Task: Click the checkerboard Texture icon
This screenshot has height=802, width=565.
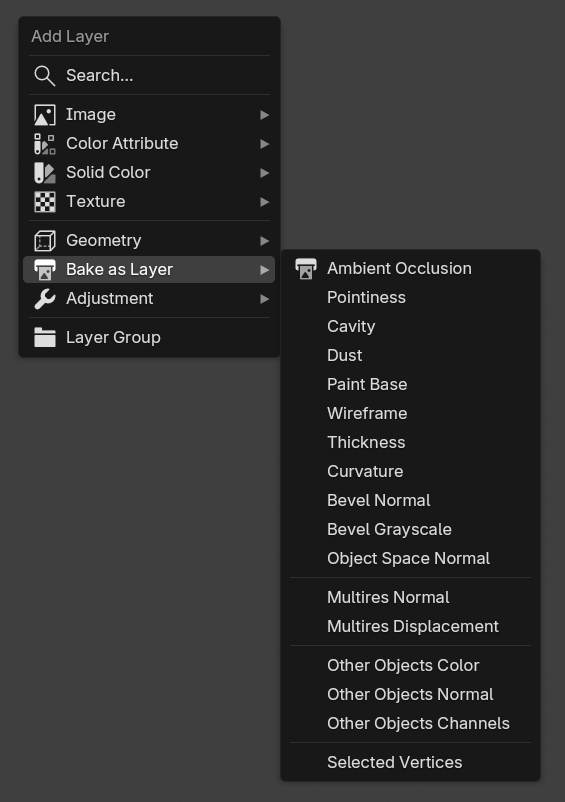Action: pyautogui.click(x=44, y=202)
